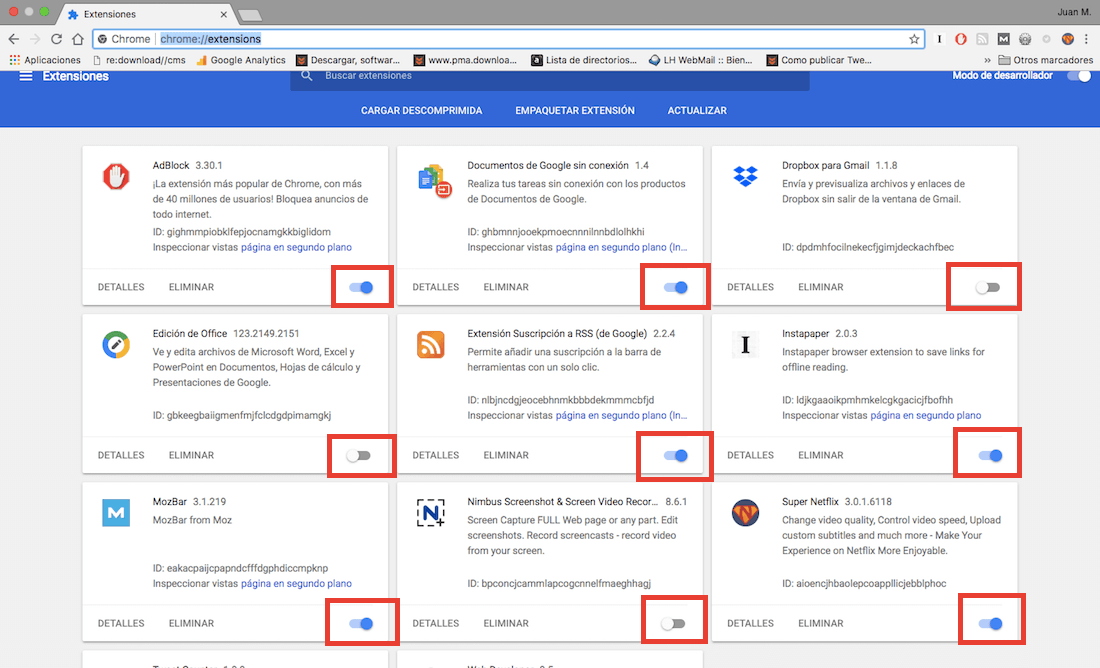Open the Aplicaciones apps grid shortcut
This screenshot has height=668, width=1100.
45,60
